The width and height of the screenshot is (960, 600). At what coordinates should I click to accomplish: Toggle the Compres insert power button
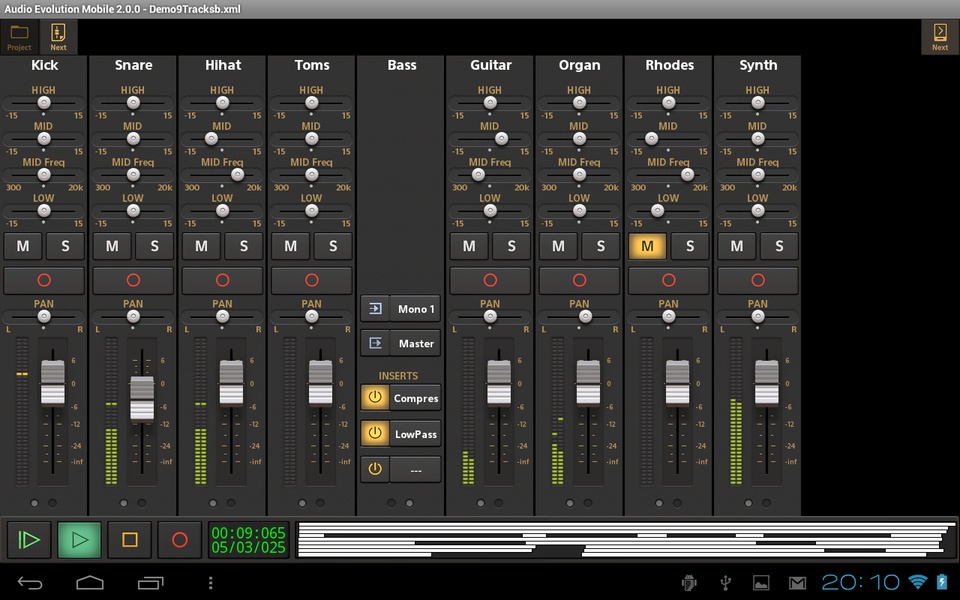(x=375, y=398)
